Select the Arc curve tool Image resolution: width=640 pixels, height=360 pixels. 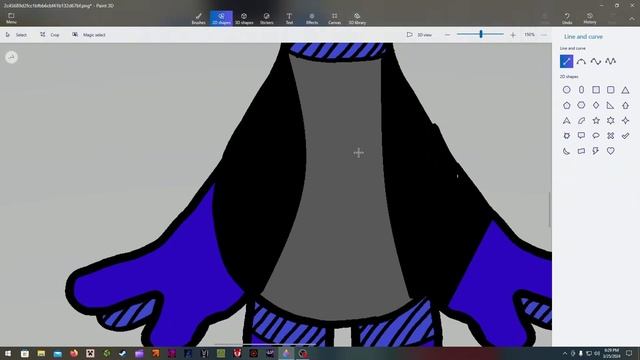[581, 61]
